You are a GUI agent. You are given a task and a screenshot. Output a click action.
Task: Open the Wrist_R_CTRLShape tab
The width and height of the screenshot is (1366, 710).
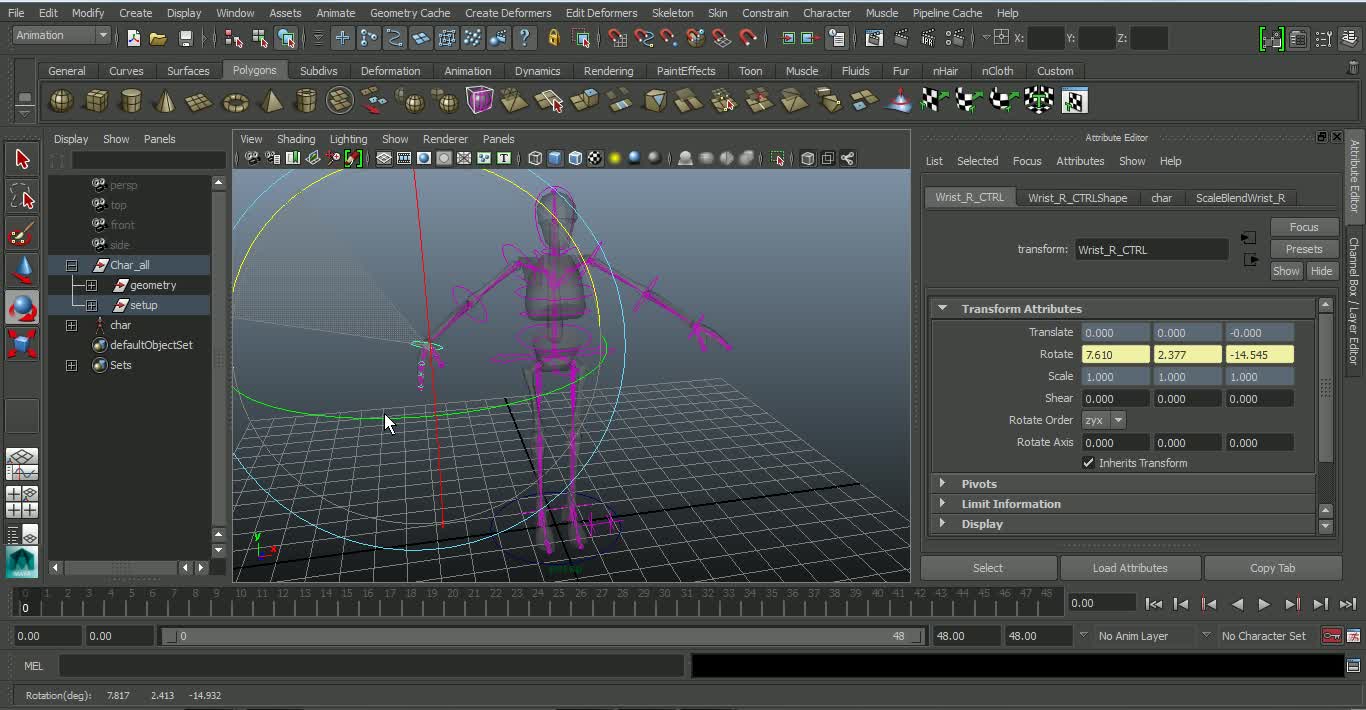pyautogui.click(x=1077, y=198)
